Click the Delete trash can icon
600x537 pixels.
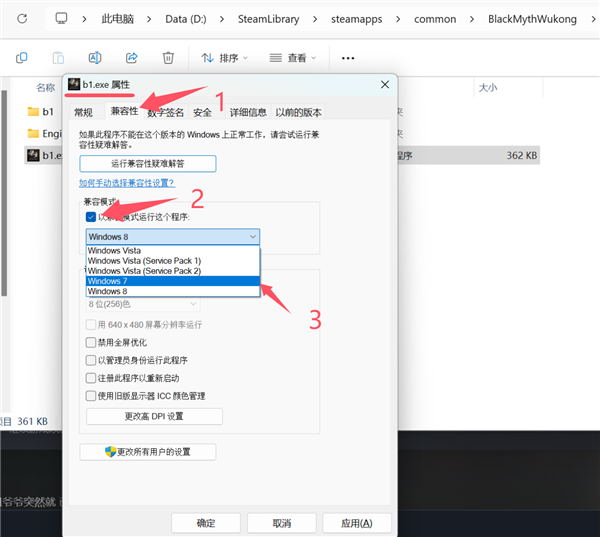tap(168, 58)
